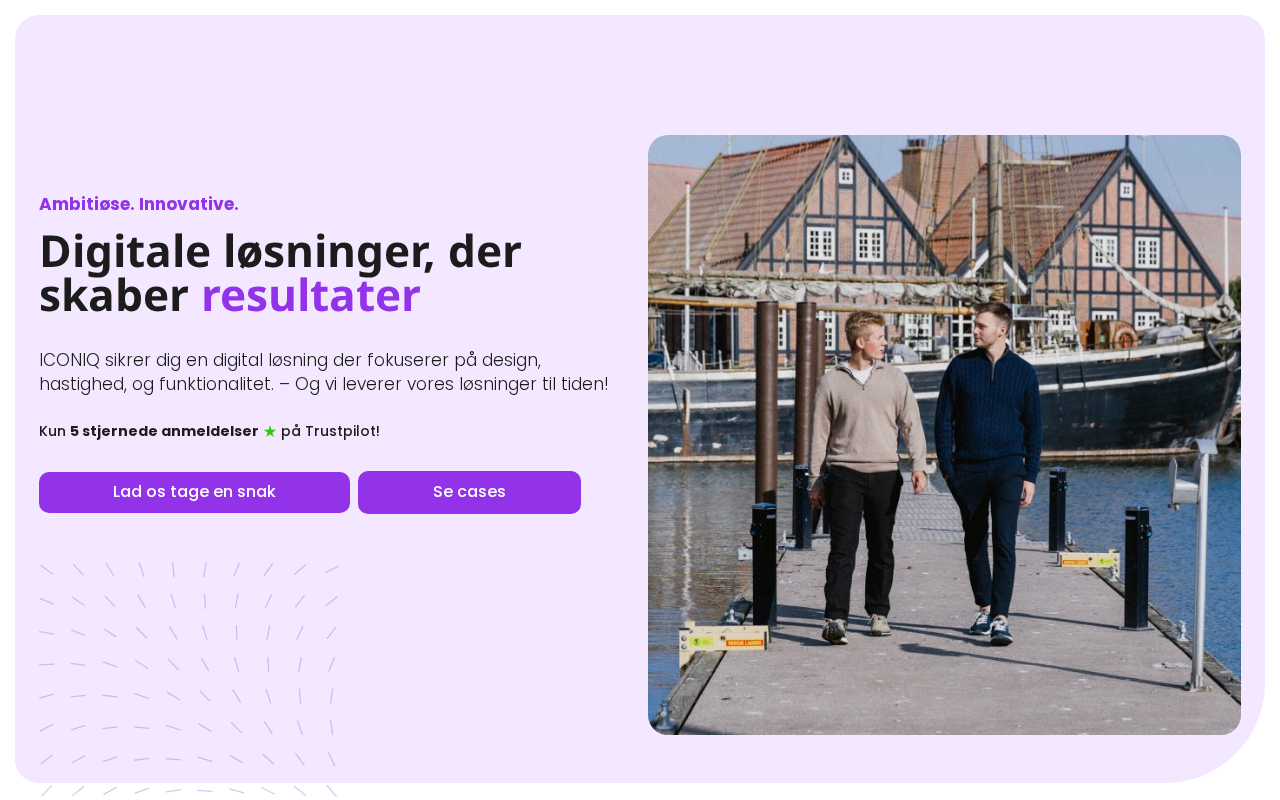
Task: Click the "på Trustpilot!" text
Action: 330,431
